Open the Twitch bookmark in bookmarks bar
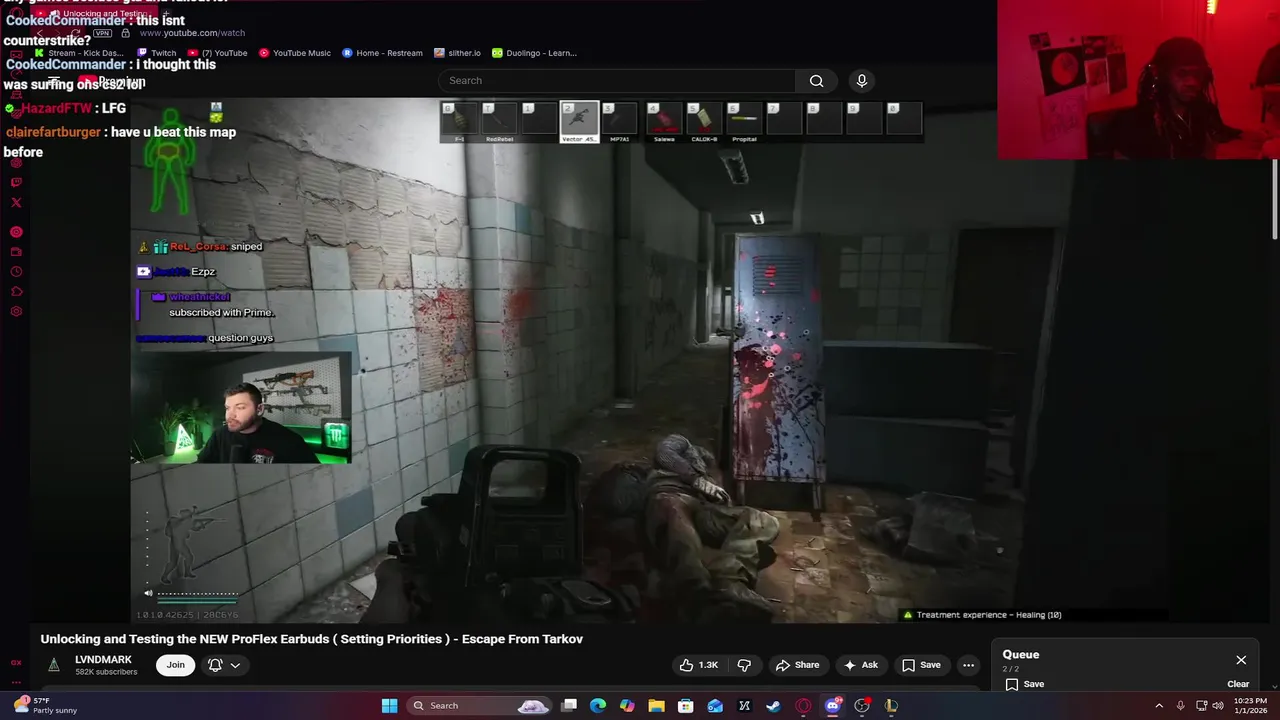The width and height of the screenshot is (1280, 720). [157, 53]
